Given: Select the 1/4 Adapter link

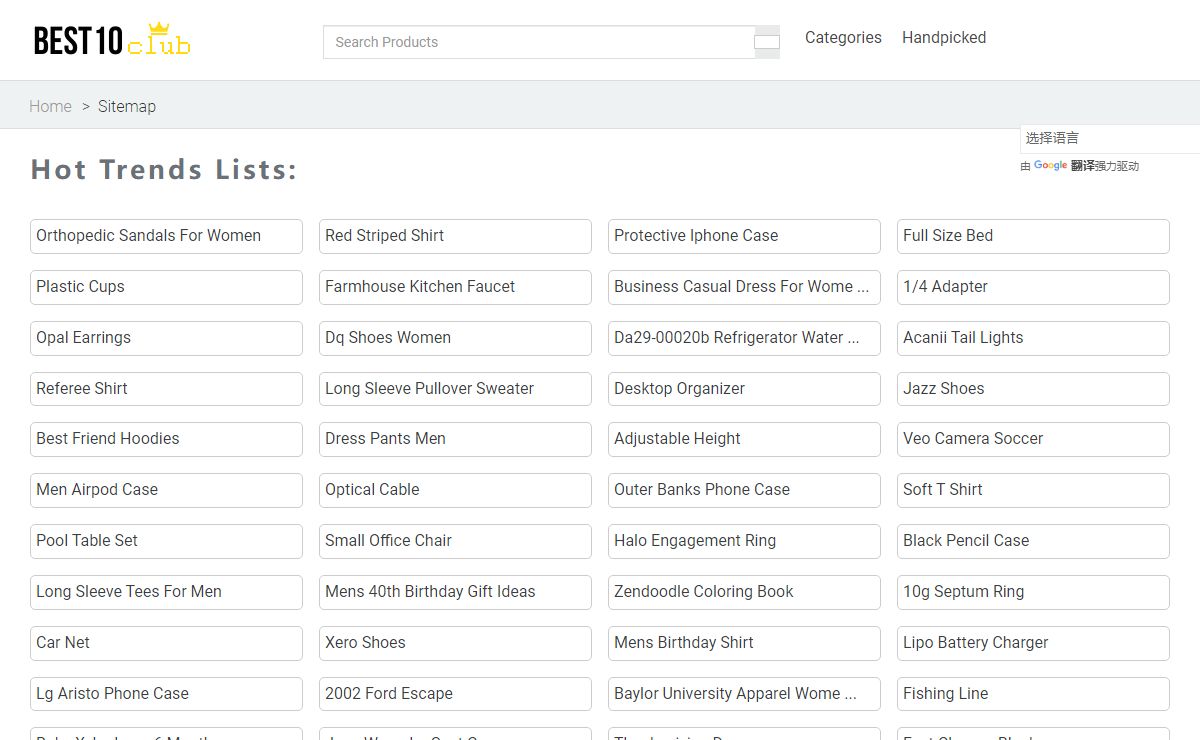Looking at the screenshot, I should (x=1033, y=287).
